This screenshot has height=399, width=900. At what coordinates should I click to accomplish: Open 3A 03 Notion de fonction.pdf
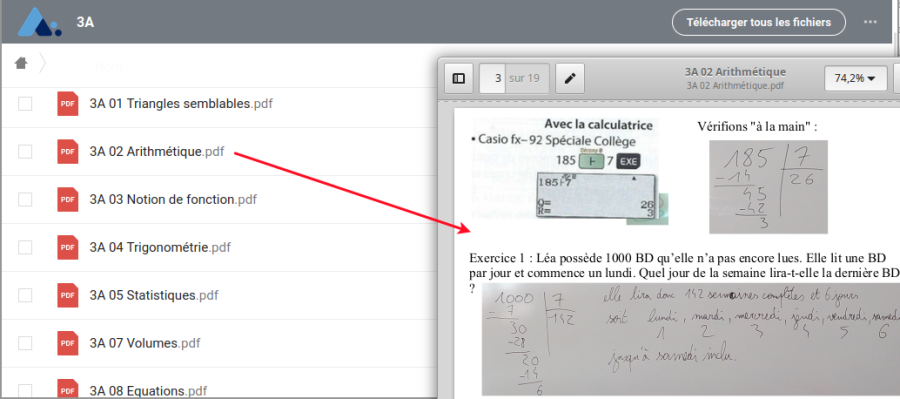tap(173, 200)
